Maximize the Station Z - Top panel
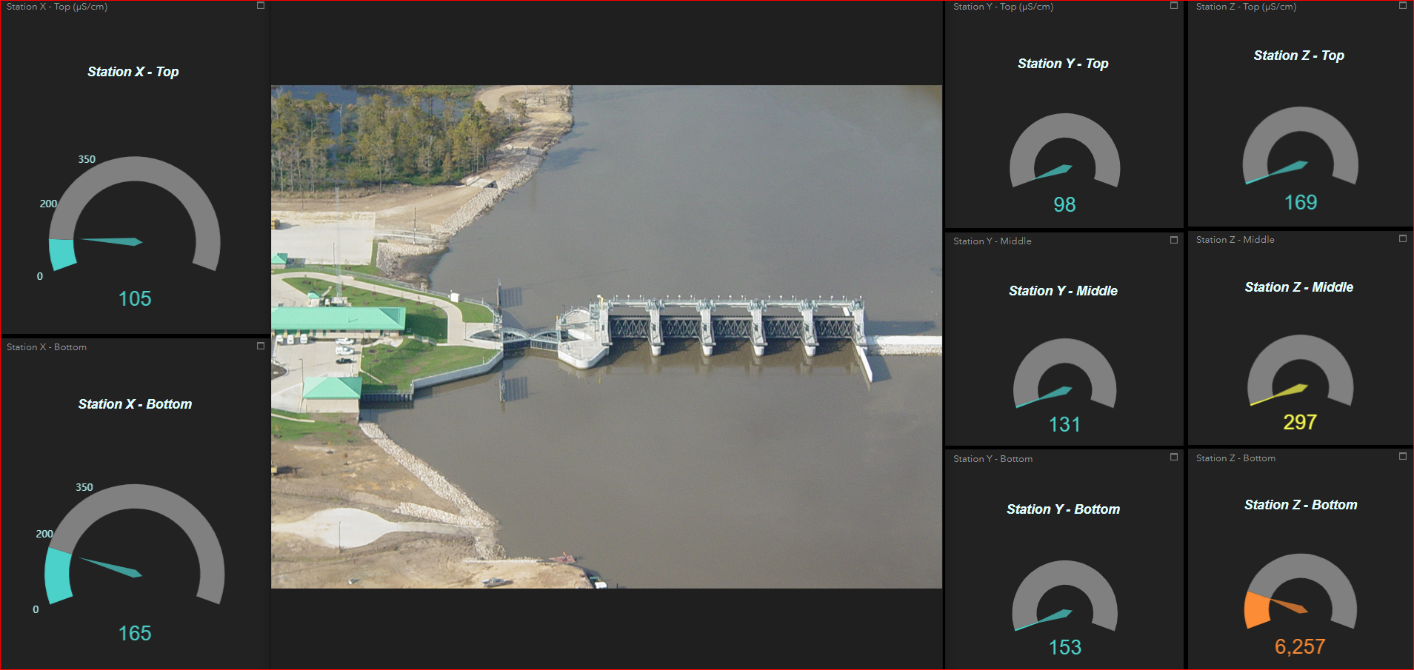This screenshot has width=1414, height=670. 1404,6
